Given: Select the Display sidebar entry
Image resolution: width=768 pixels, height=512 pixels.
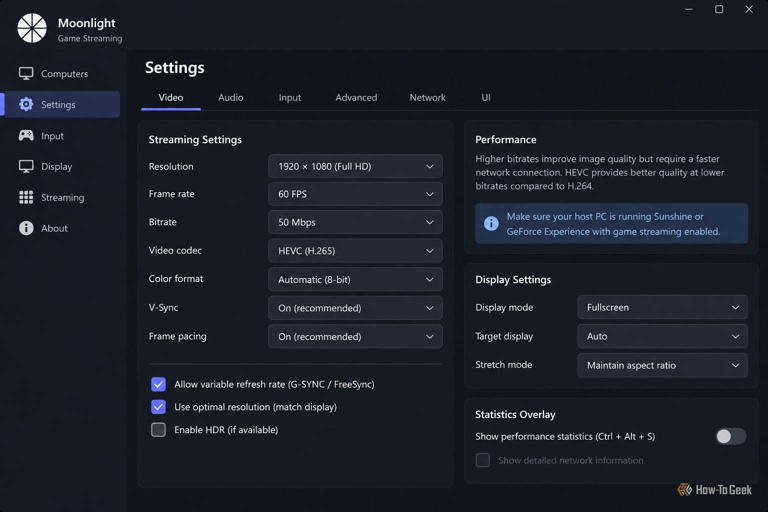Looking at the screenshot, I should (62, 167).
